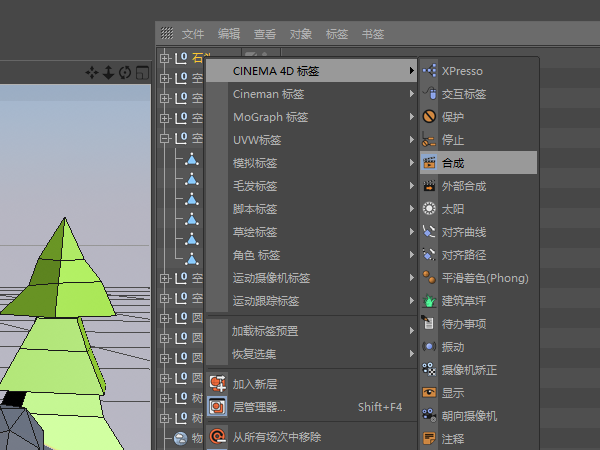Viewport: 600px width, 450px height.
Task: Click the 从所有场次中移除 icon
Action: 217,436
